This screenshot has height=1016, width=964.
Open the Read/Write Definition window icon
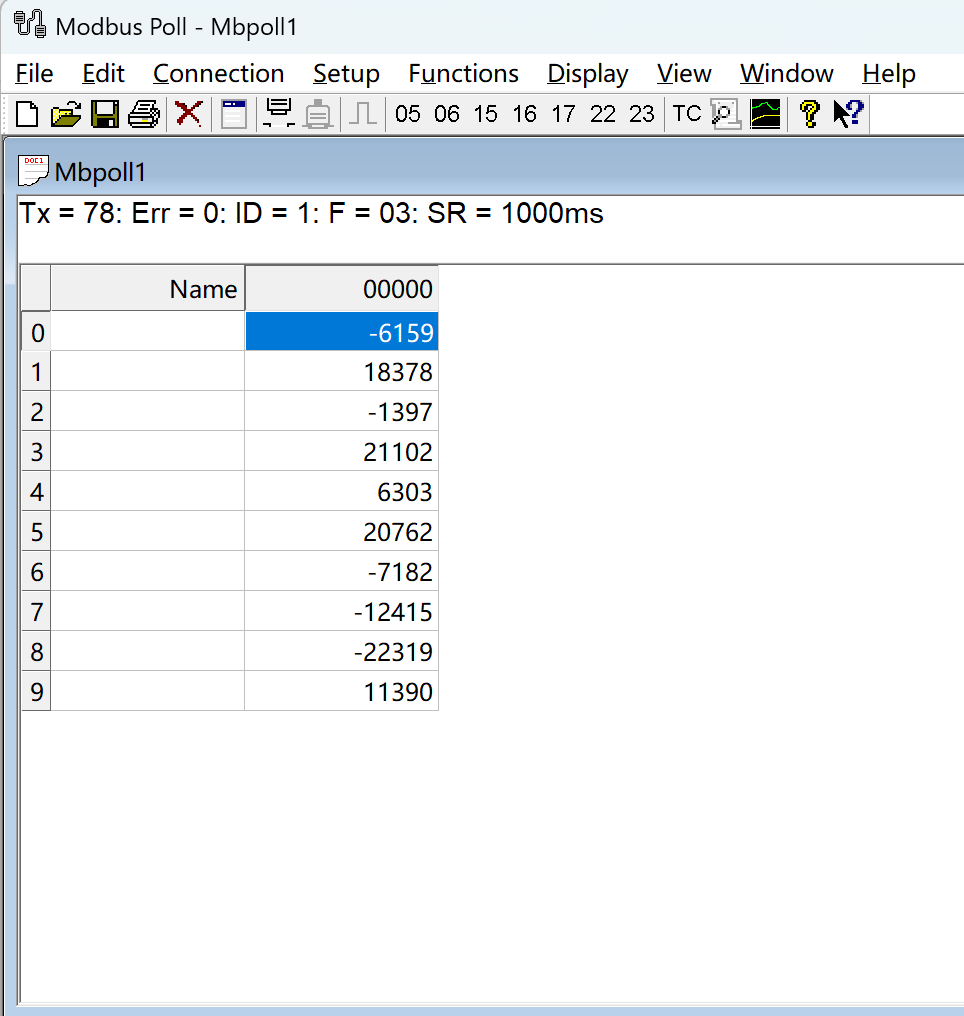233,114
